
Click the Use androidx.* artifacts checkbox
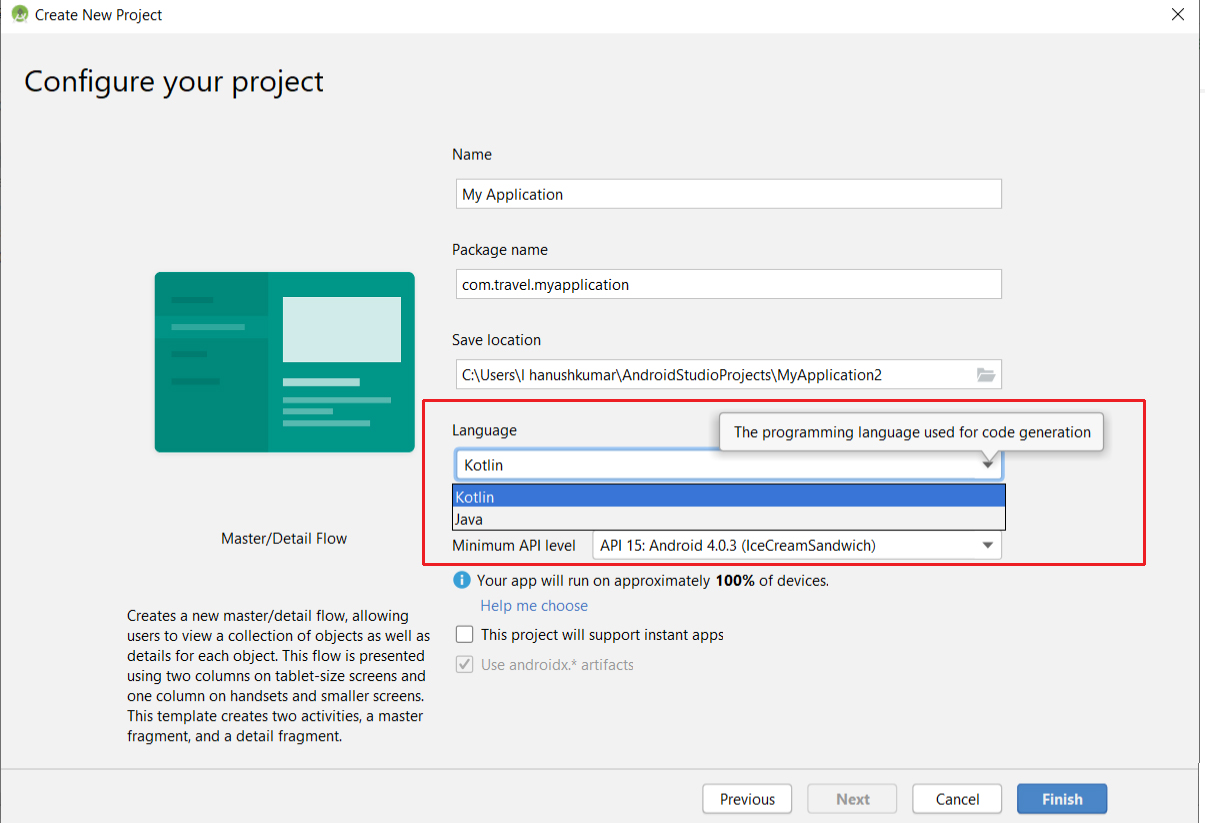(x=465, y=665)
